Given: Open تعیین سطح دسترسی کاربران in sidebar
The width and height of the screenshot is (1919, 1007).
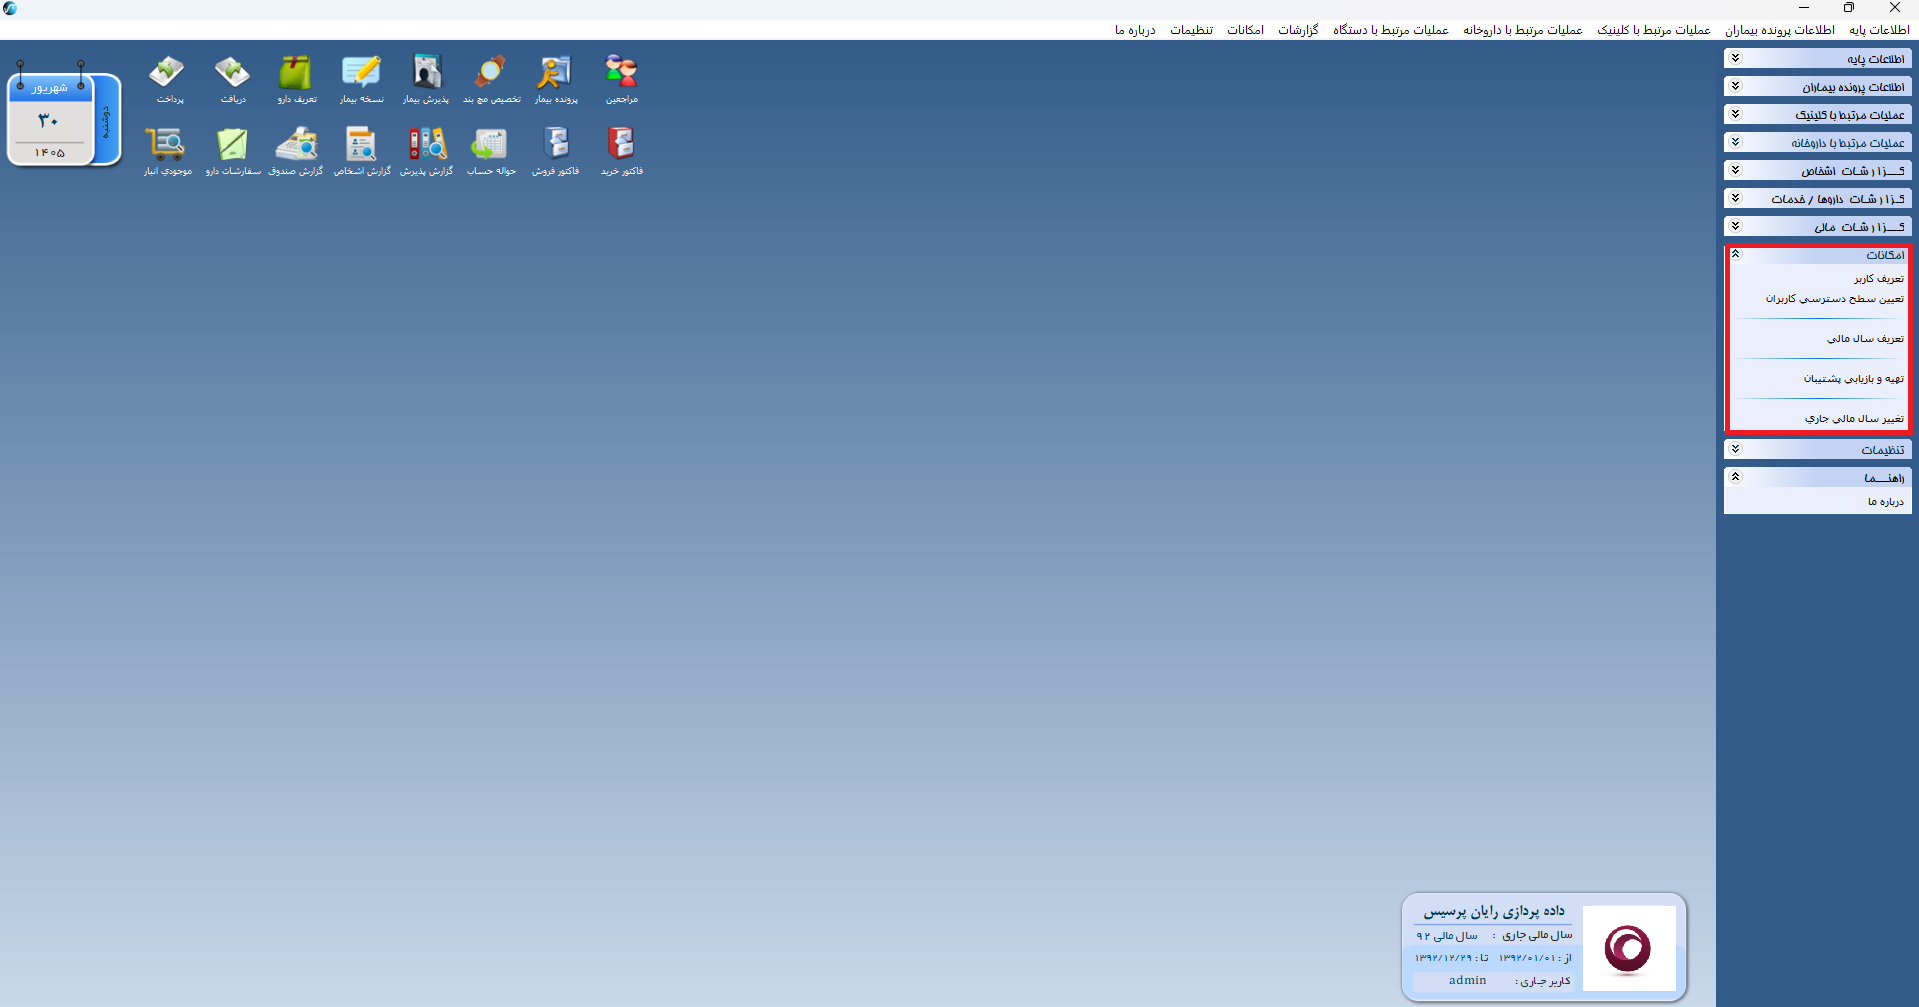Looking at the screenshot, I should point(1834,299).
